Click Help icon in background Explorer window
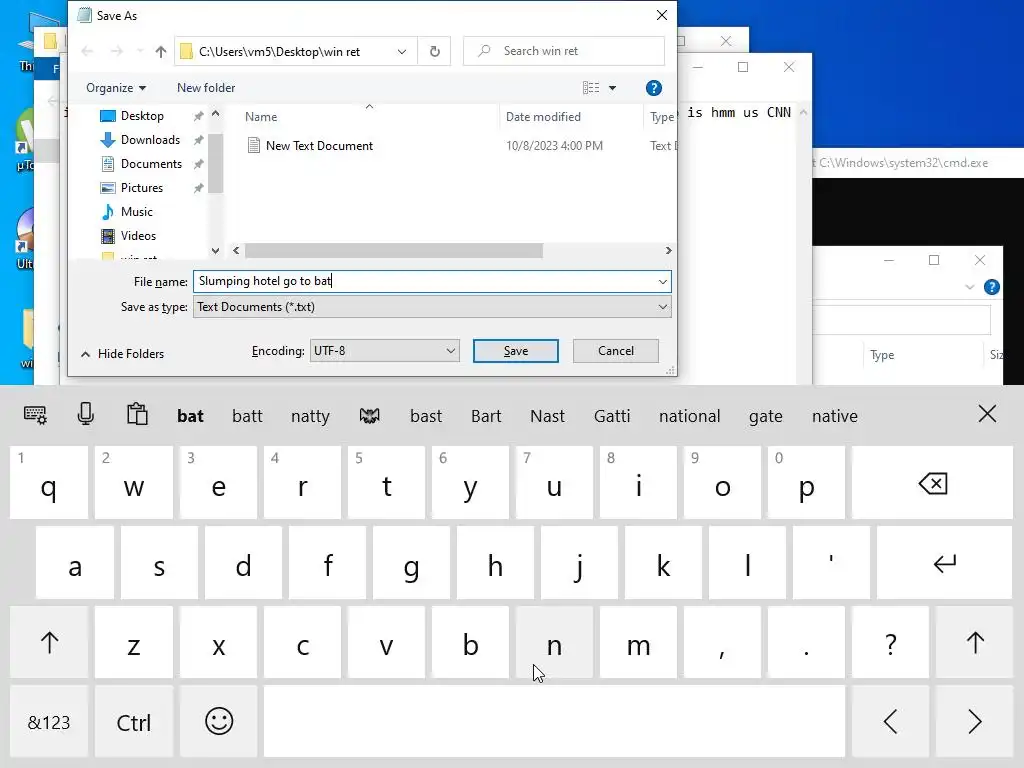The width and height of the screenshot is (1024, 768). (991, 287)
